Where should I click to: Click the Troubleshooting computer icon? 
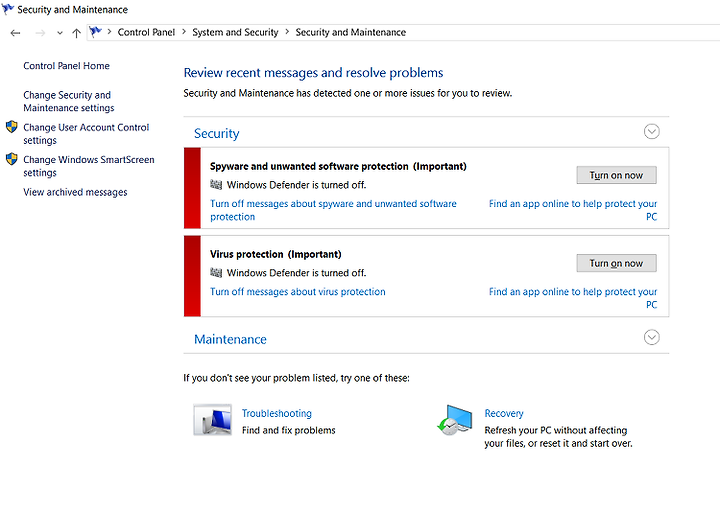click(x=212, y=420)
